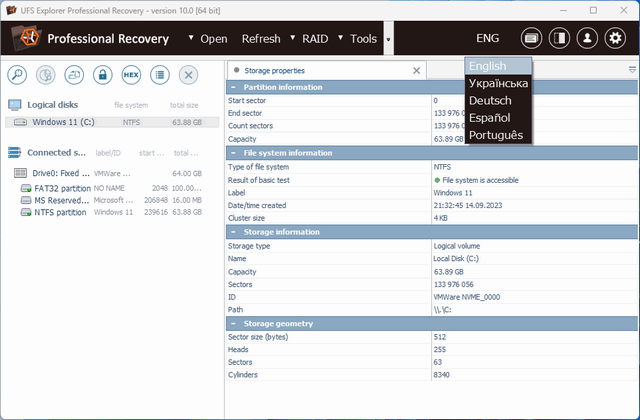Collapse the File system information section

[233, 153]
